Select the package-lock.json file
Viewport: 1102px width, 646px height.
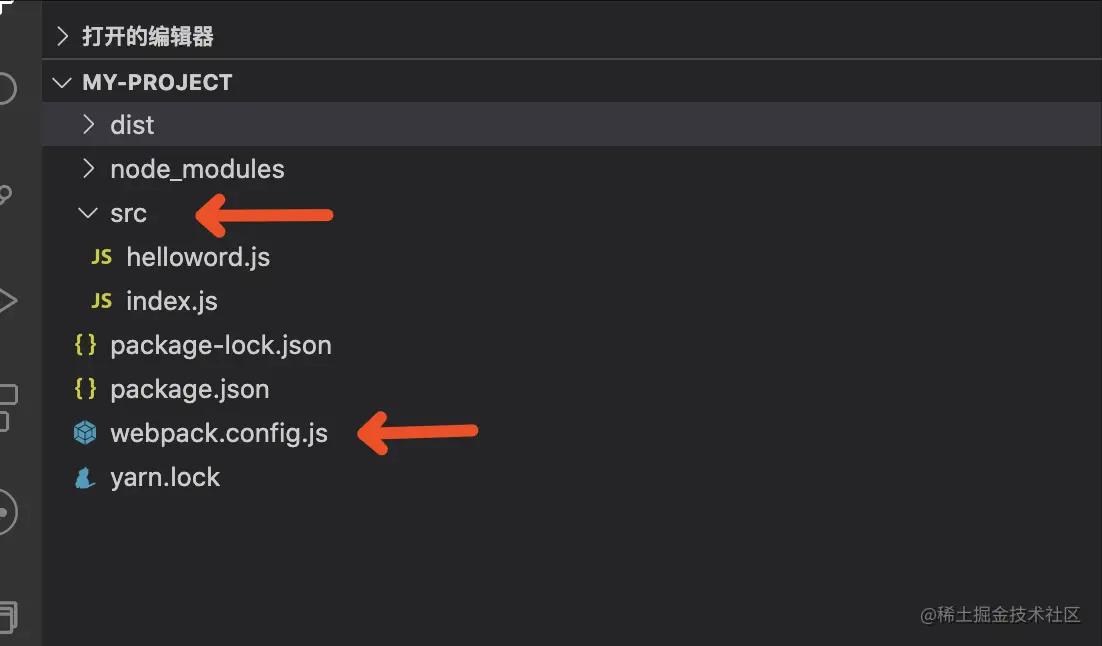click(x=221, y=345)
